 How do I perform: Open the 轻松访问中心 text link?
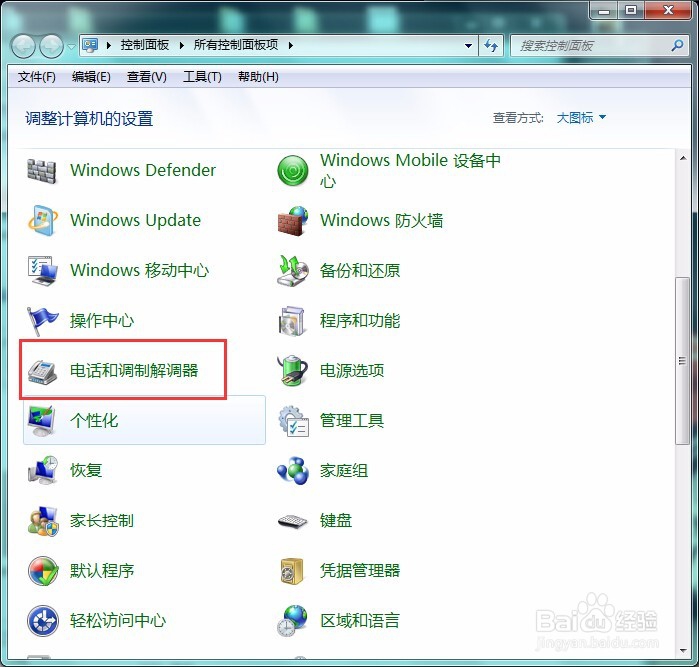118,621
